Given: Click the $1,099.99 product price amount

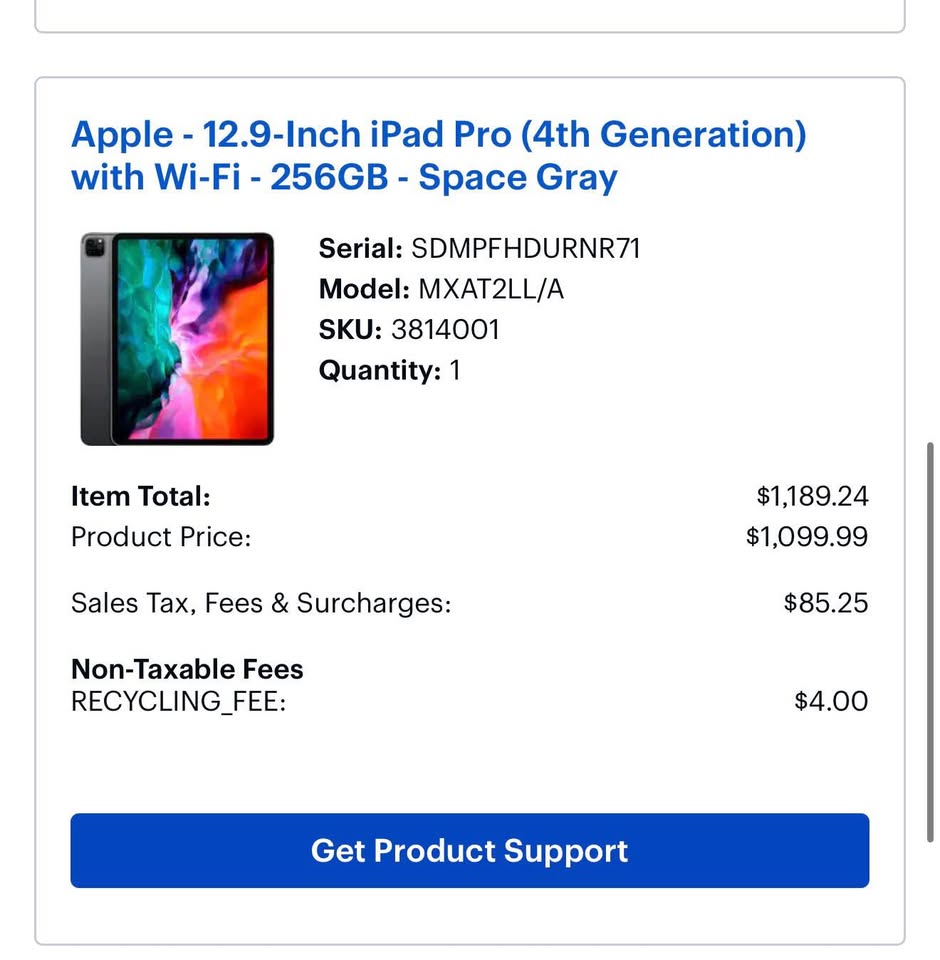Looking at the screenshot, I should (x=806, y=537).
